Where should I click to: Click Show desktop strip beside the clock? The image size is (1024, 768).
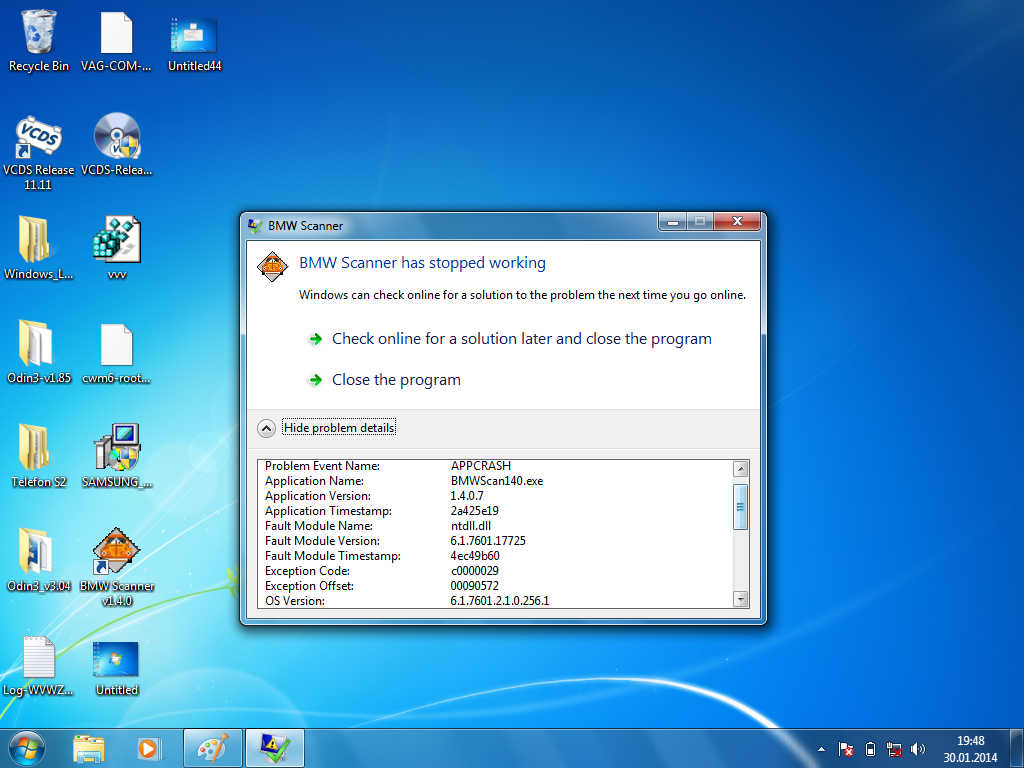click(1017, 748)
